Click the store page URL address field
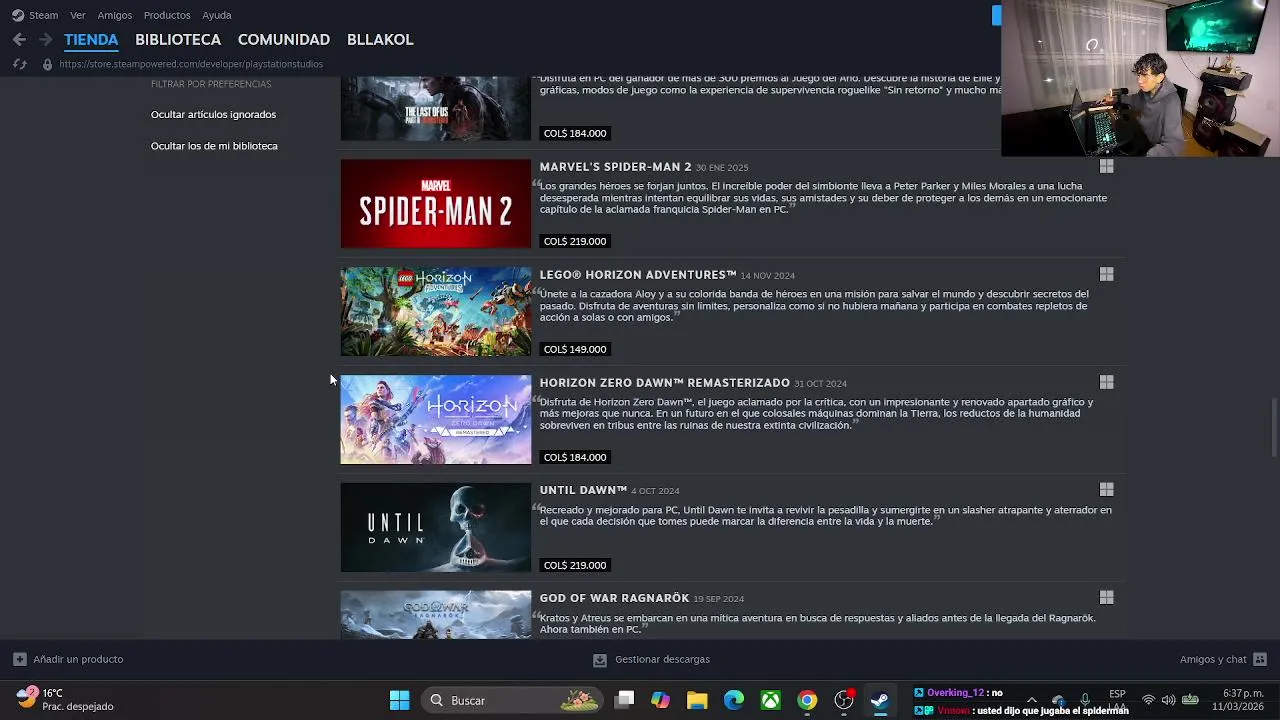The height and width of the screenshot is (720, 1280). click(191, 64)
